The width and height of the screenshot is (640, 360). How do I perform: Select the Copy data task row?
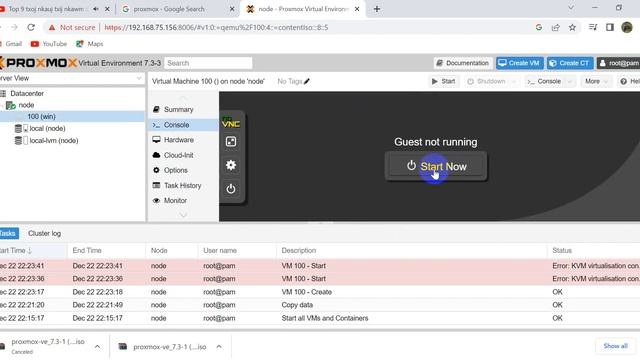coord(320,305)
